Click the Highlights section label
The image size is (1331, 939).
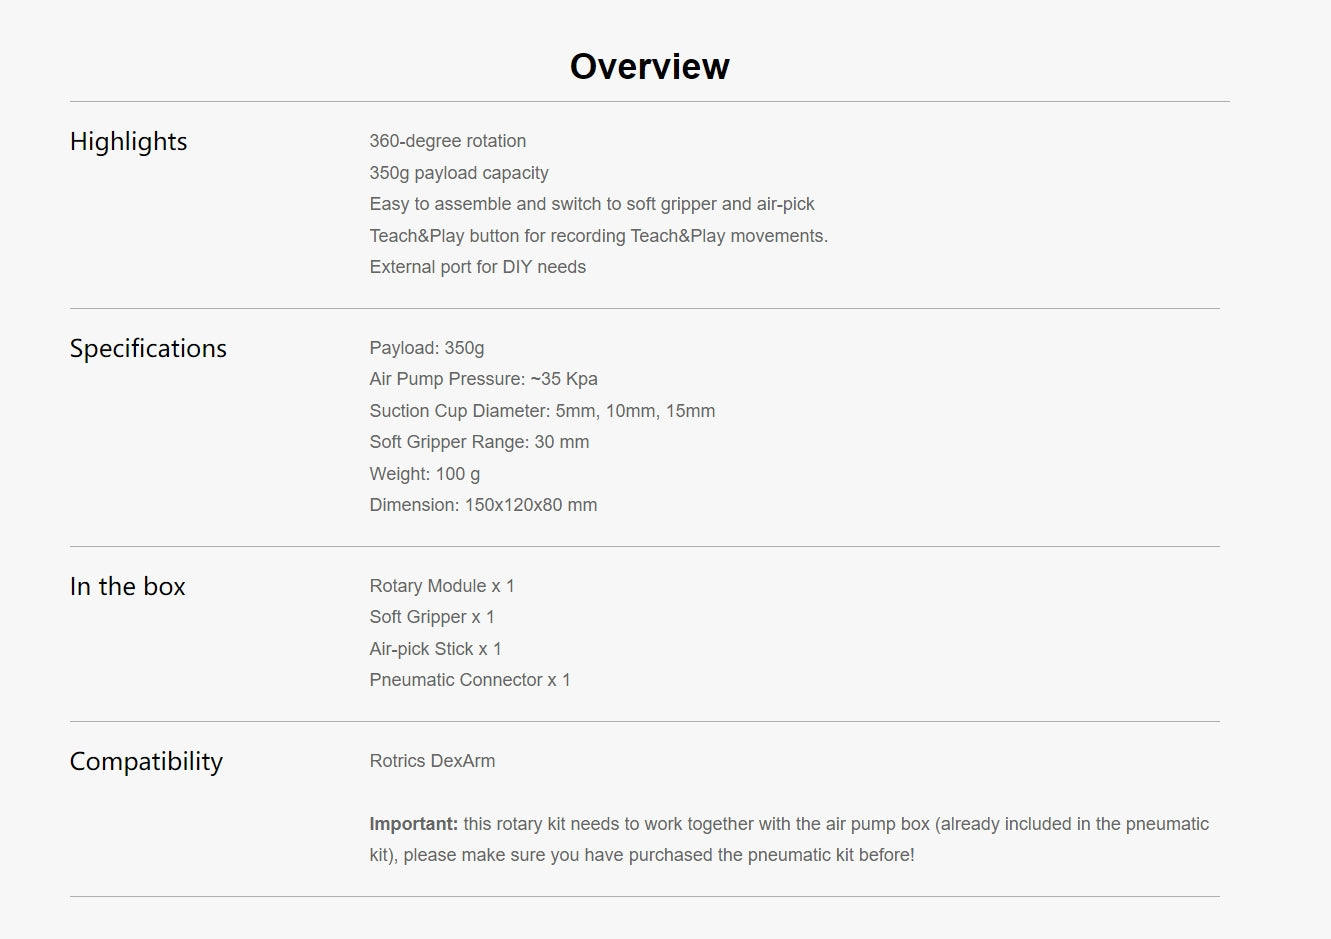click(129, 142)
